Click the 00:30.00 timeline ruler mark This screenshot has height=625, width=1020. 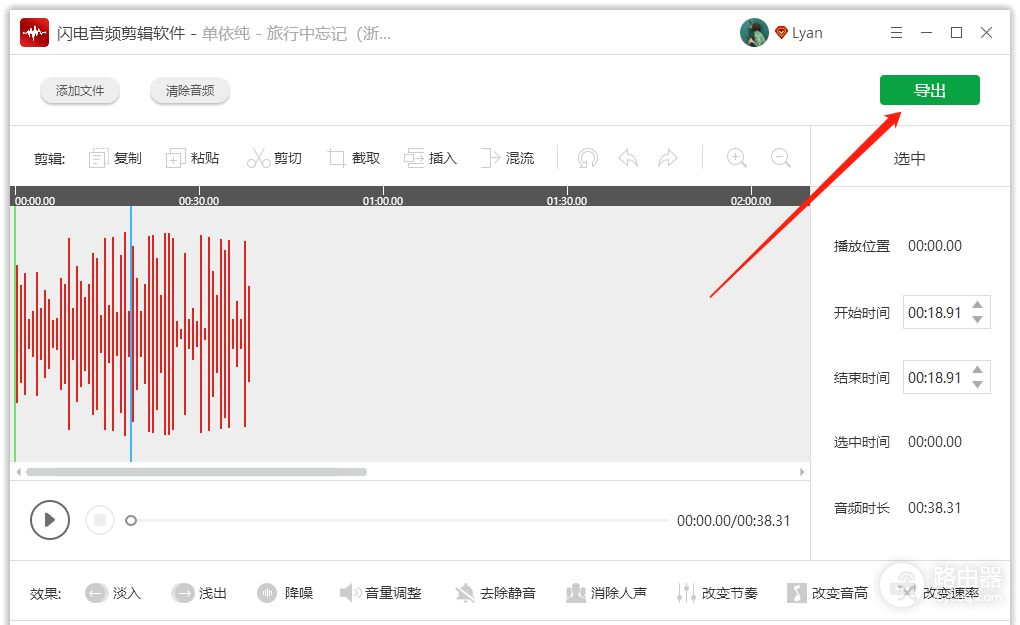[x=198, y=201]
